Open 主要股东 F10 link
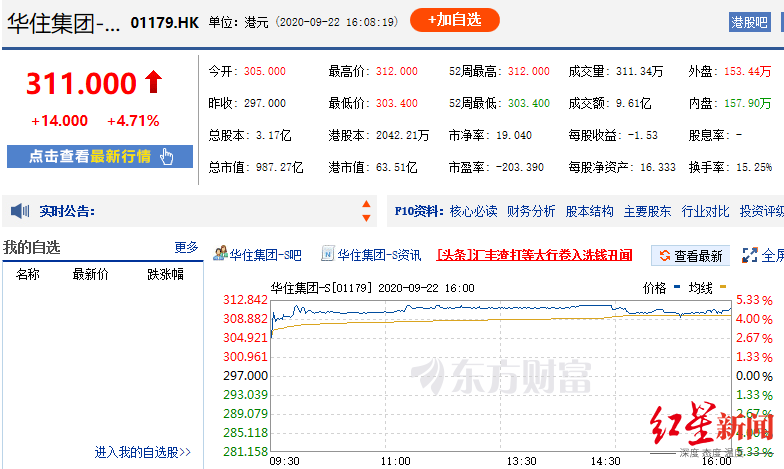 [x=648, y=211]
